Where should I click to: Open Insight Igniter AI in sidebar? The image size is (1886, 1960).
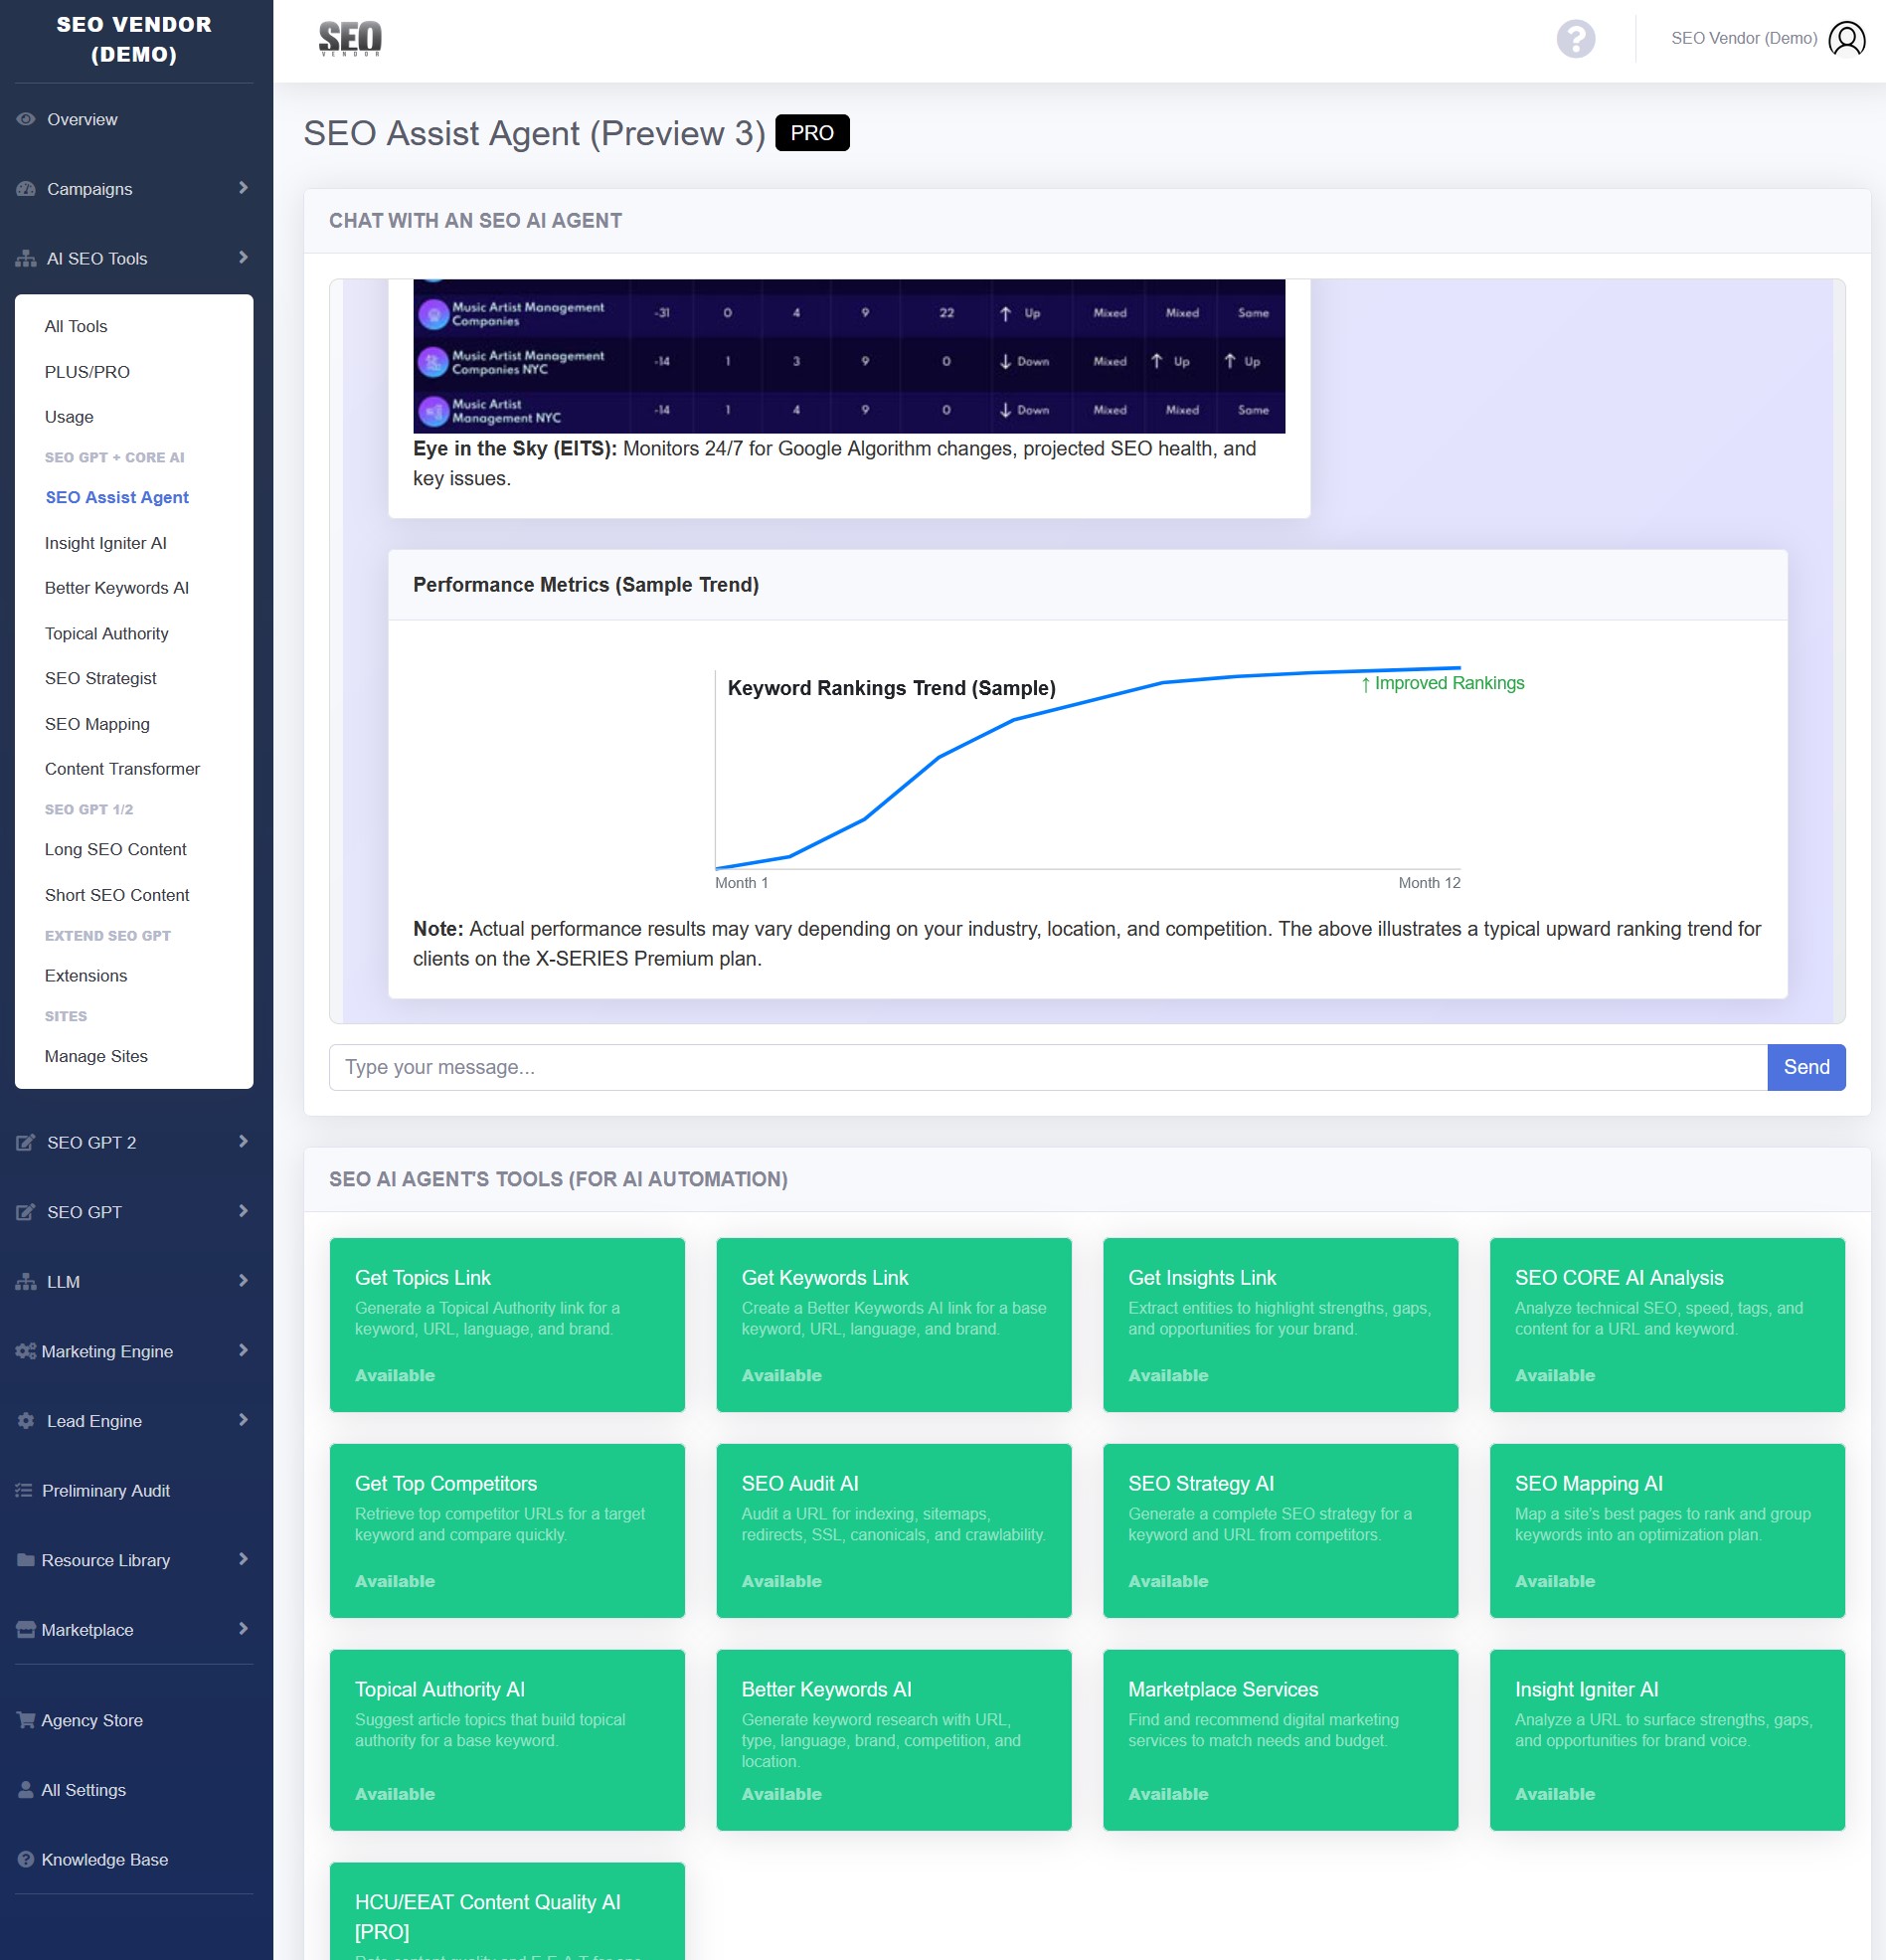coord(106,543)
